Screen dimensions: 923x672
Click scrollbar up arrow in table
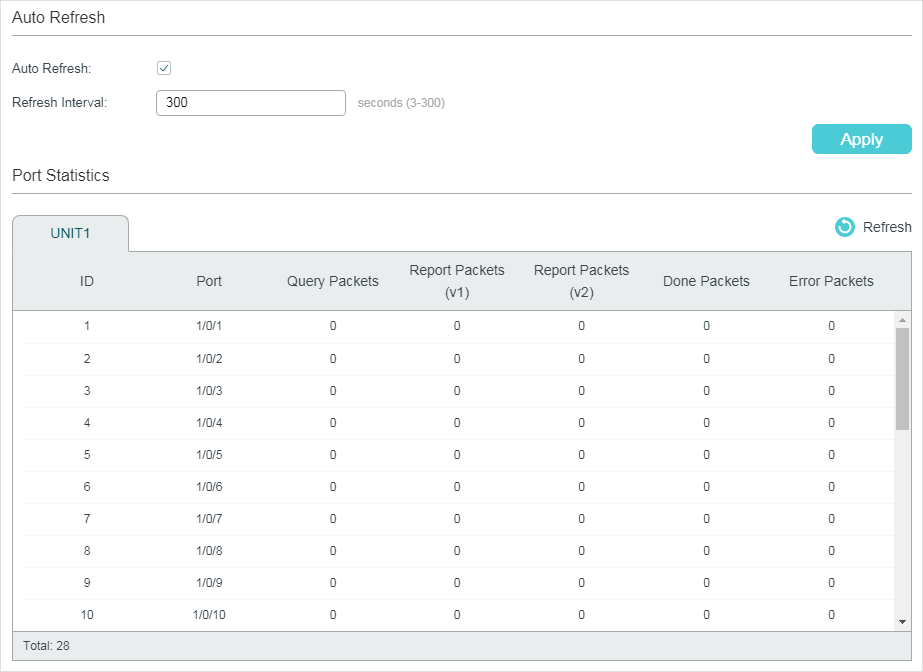click(902, 320)
